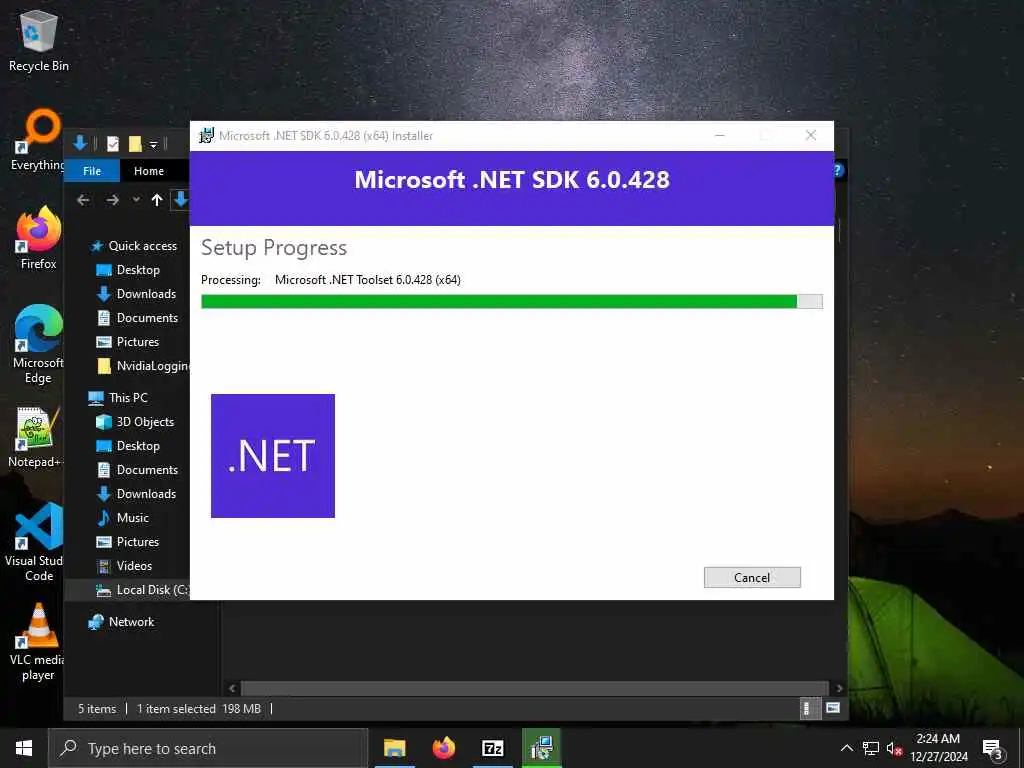Viewport: 1024px width, 768px height.
Task: Go forward in File Explorer navigation
Action: (x=112, y=200)
